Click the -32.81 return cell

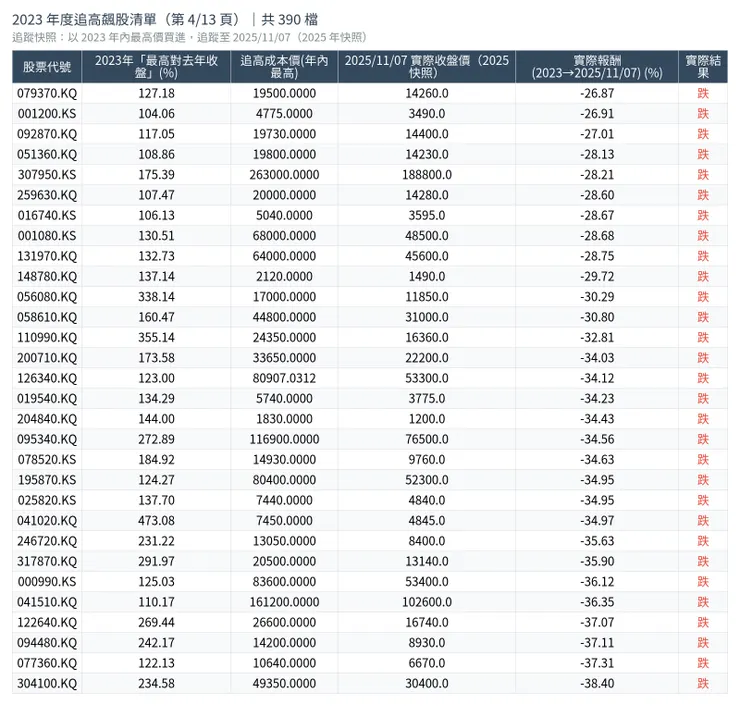click(597, 337)
